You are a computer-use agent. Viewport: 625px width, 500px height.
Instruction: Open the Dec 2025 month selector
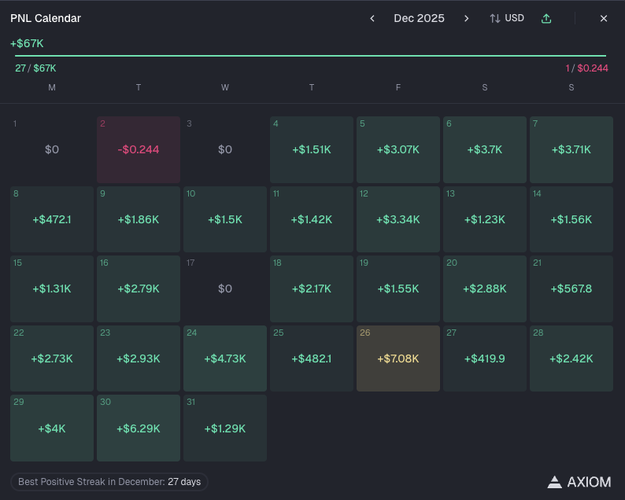[x=419, y=18]
